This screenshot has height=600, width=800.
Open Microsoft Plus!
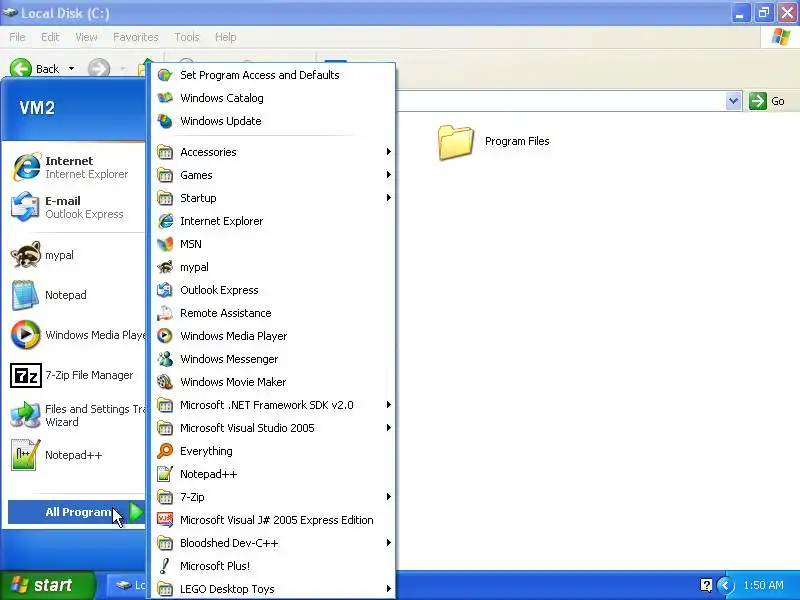[x=271, y=566]
